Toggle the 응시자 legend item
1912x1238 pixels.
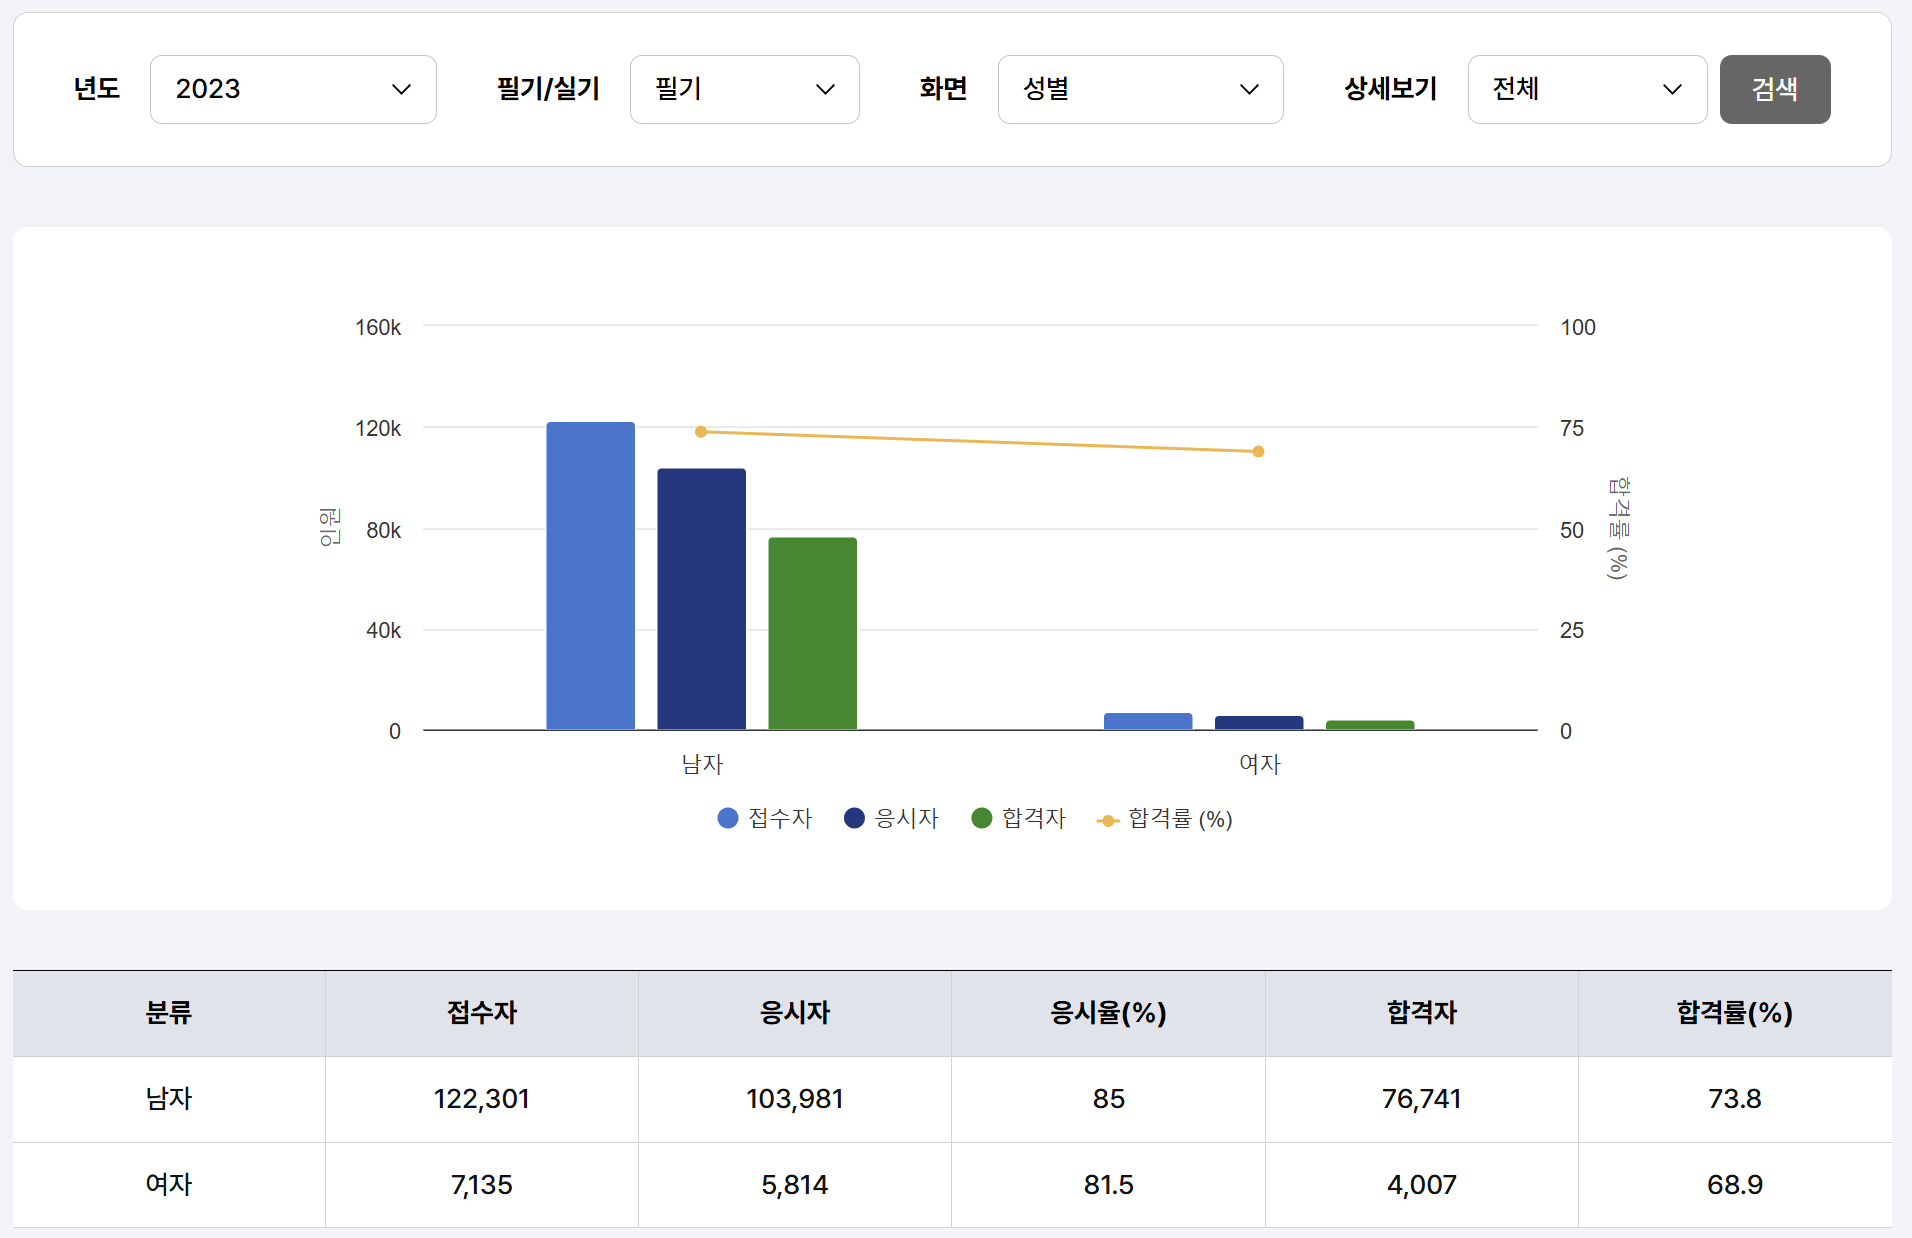892,819
